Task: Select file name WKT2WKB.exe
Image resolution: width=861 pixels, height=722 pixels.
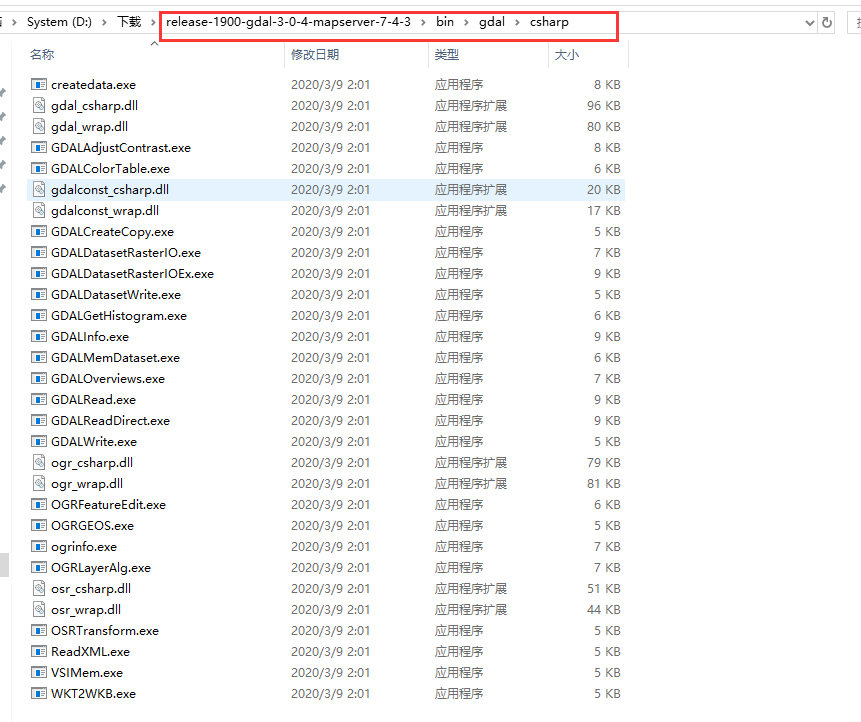Action: coord(93,693)
